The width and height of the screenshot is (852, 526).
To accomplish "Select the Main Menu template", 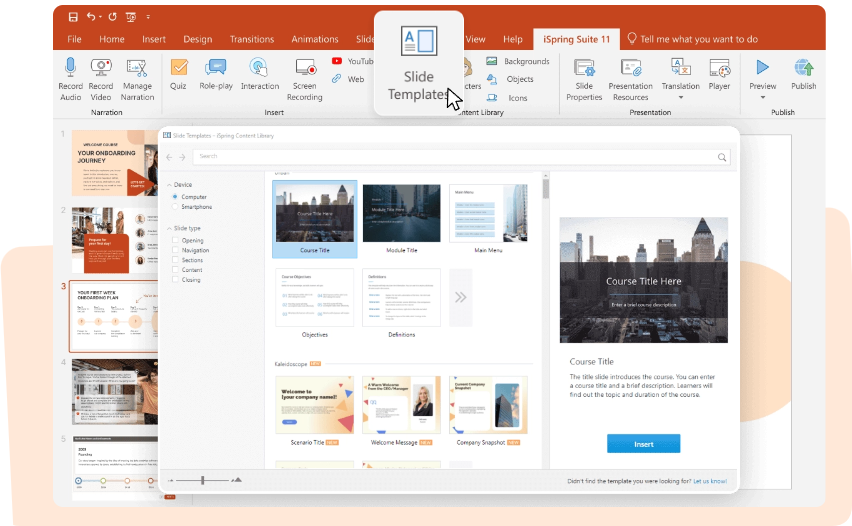I will point(488,219).
